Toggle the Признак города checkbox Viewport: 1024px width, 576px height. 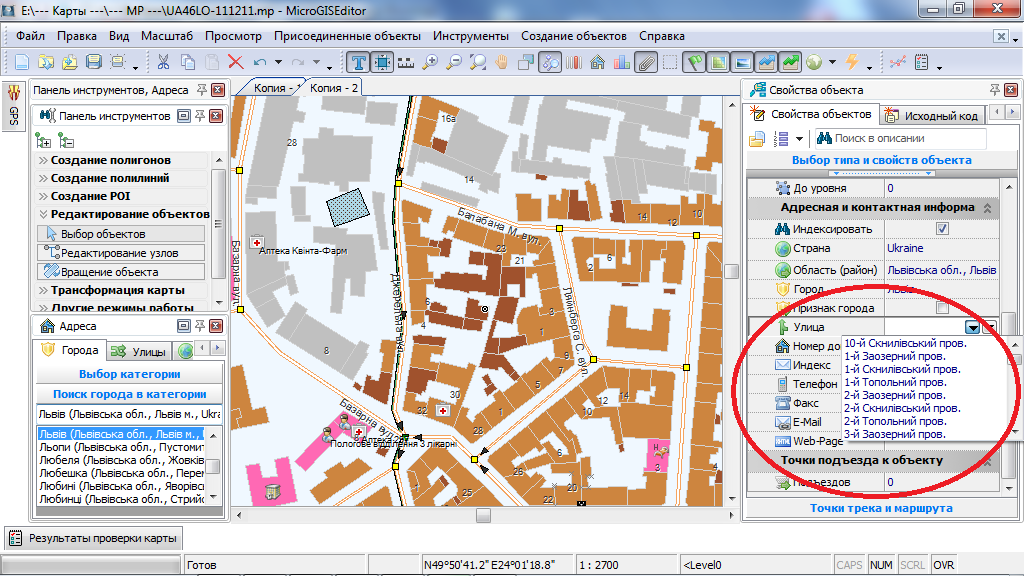[x=941, y=308]
